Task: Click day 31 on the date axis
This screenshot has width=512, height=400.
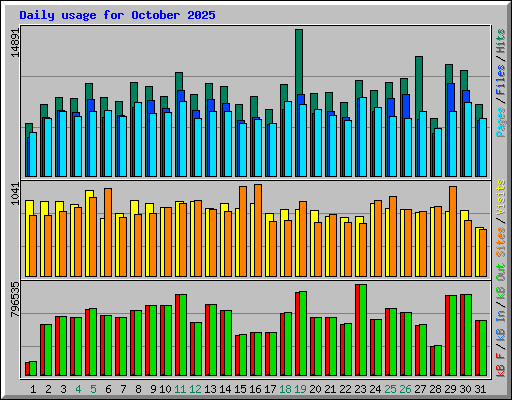Action: pos(480,389)
